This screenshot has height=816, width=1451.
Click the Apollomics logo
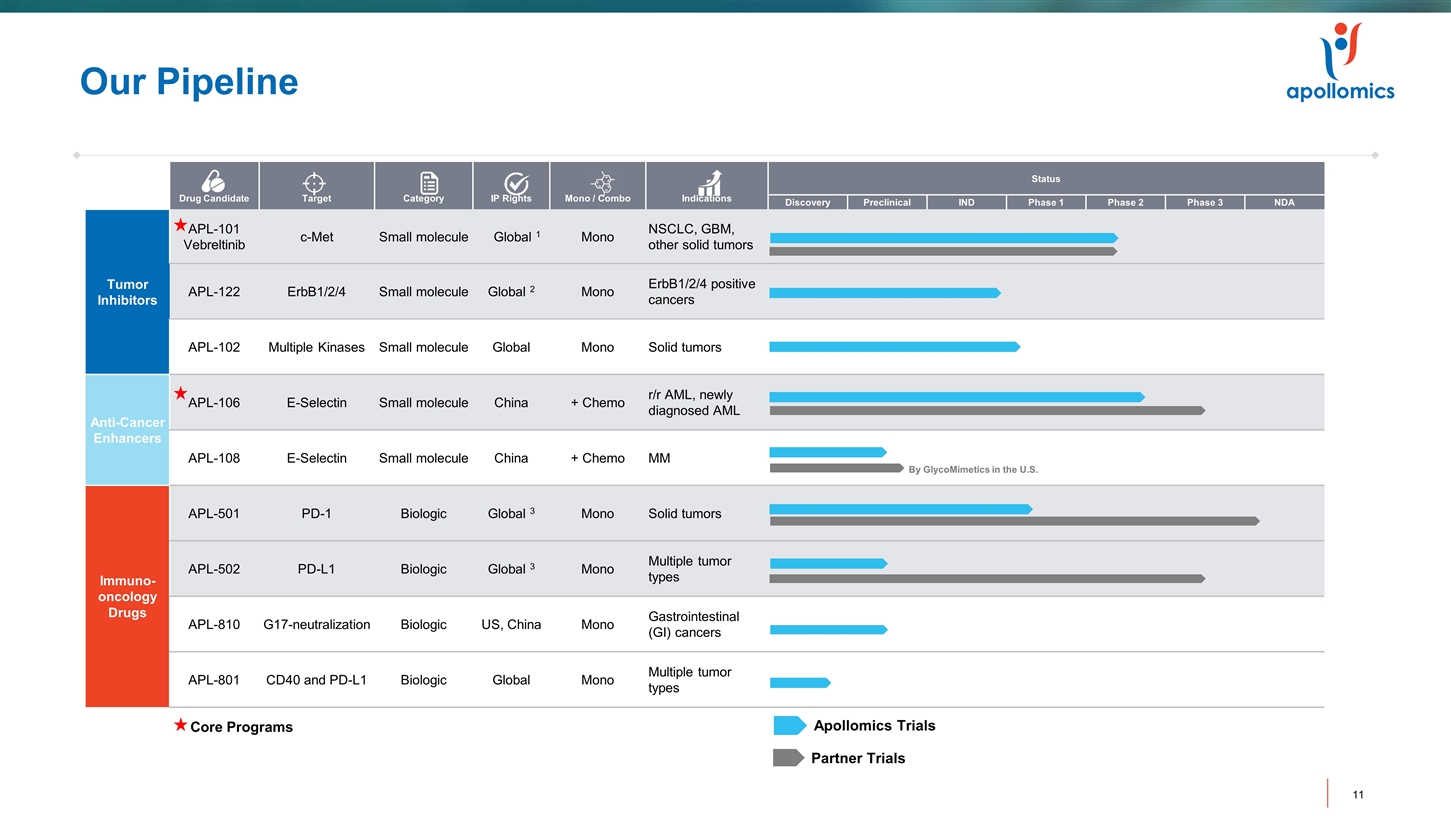click(1339, 63)
